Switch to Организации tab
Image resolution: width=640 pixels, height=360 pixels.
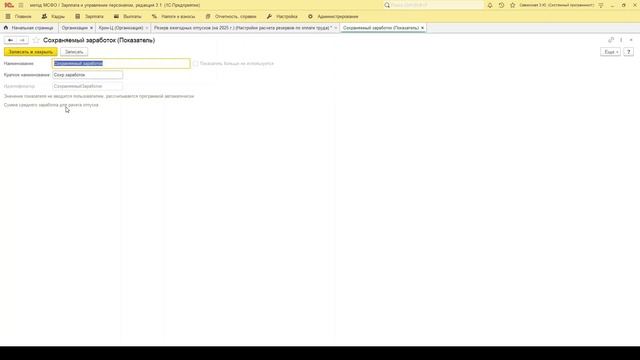point(74,28)
